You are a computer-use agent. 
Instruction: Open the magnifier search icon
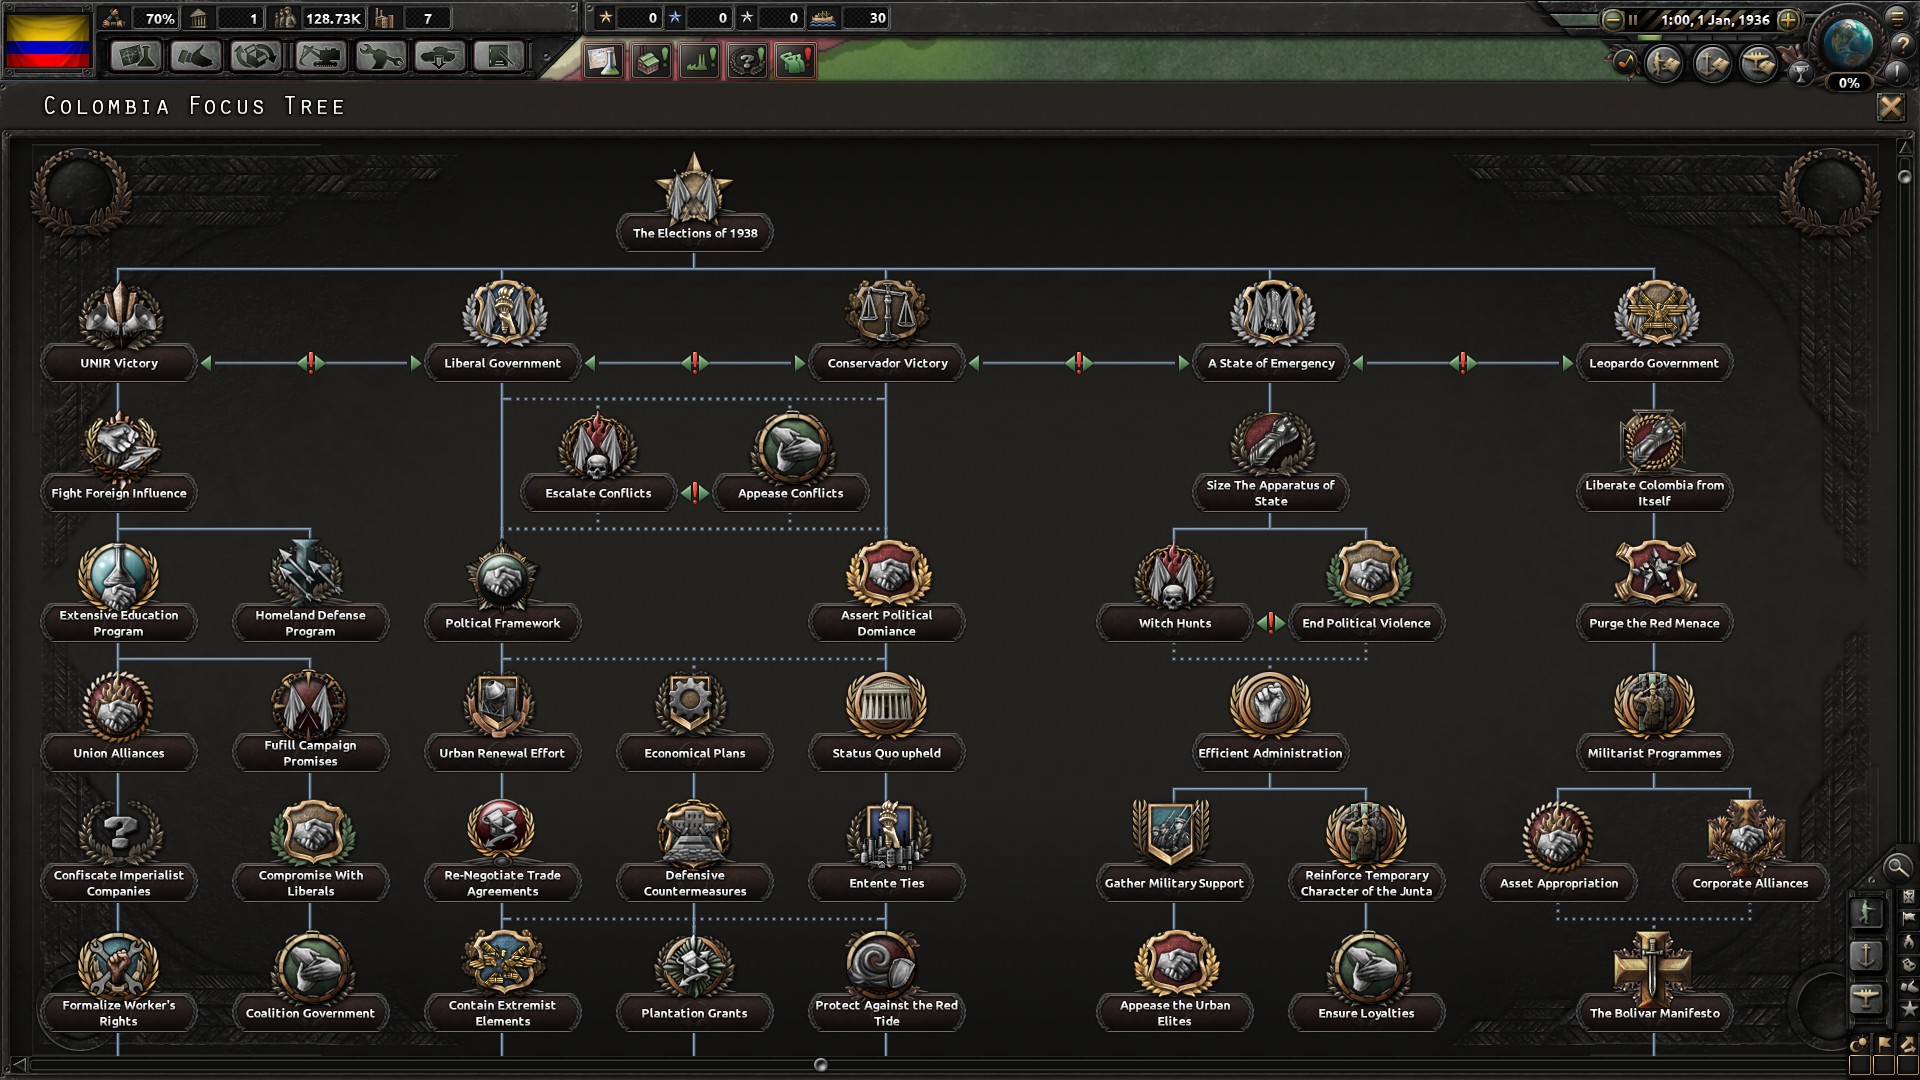(x=1896, y=867)
